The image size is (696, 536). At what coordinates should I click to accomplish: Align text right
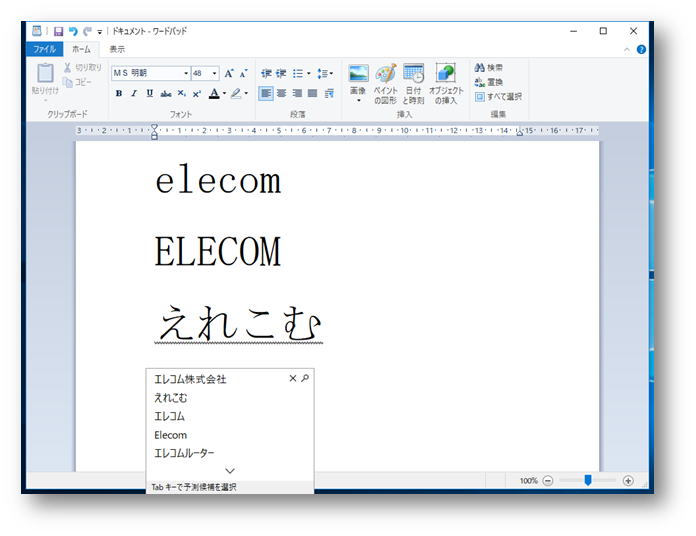click(297, 93)
